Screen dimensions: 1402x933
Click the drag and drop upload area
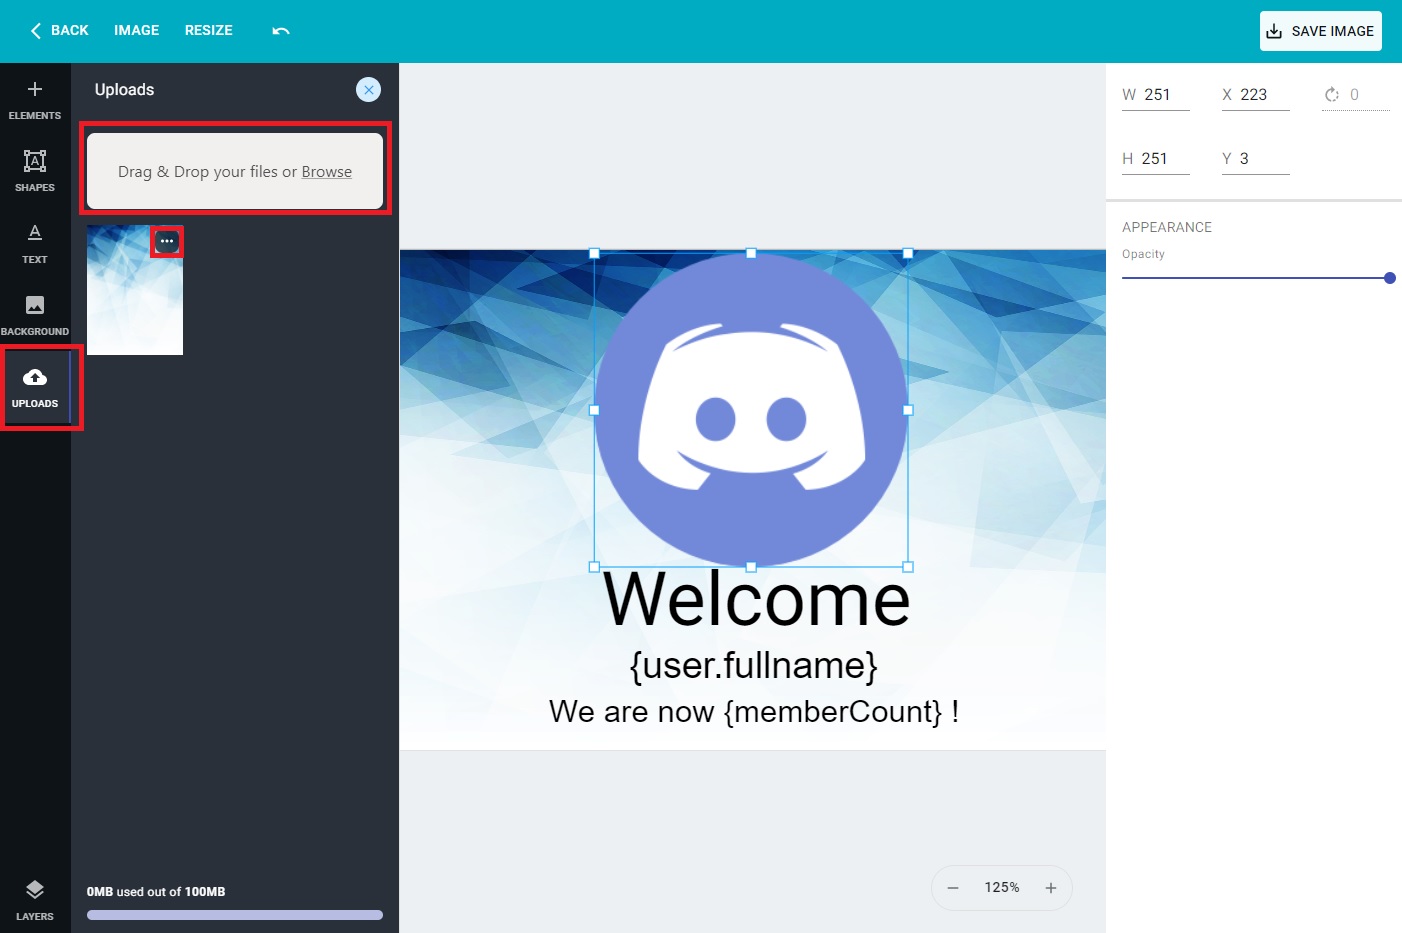[x=235, y=171]
